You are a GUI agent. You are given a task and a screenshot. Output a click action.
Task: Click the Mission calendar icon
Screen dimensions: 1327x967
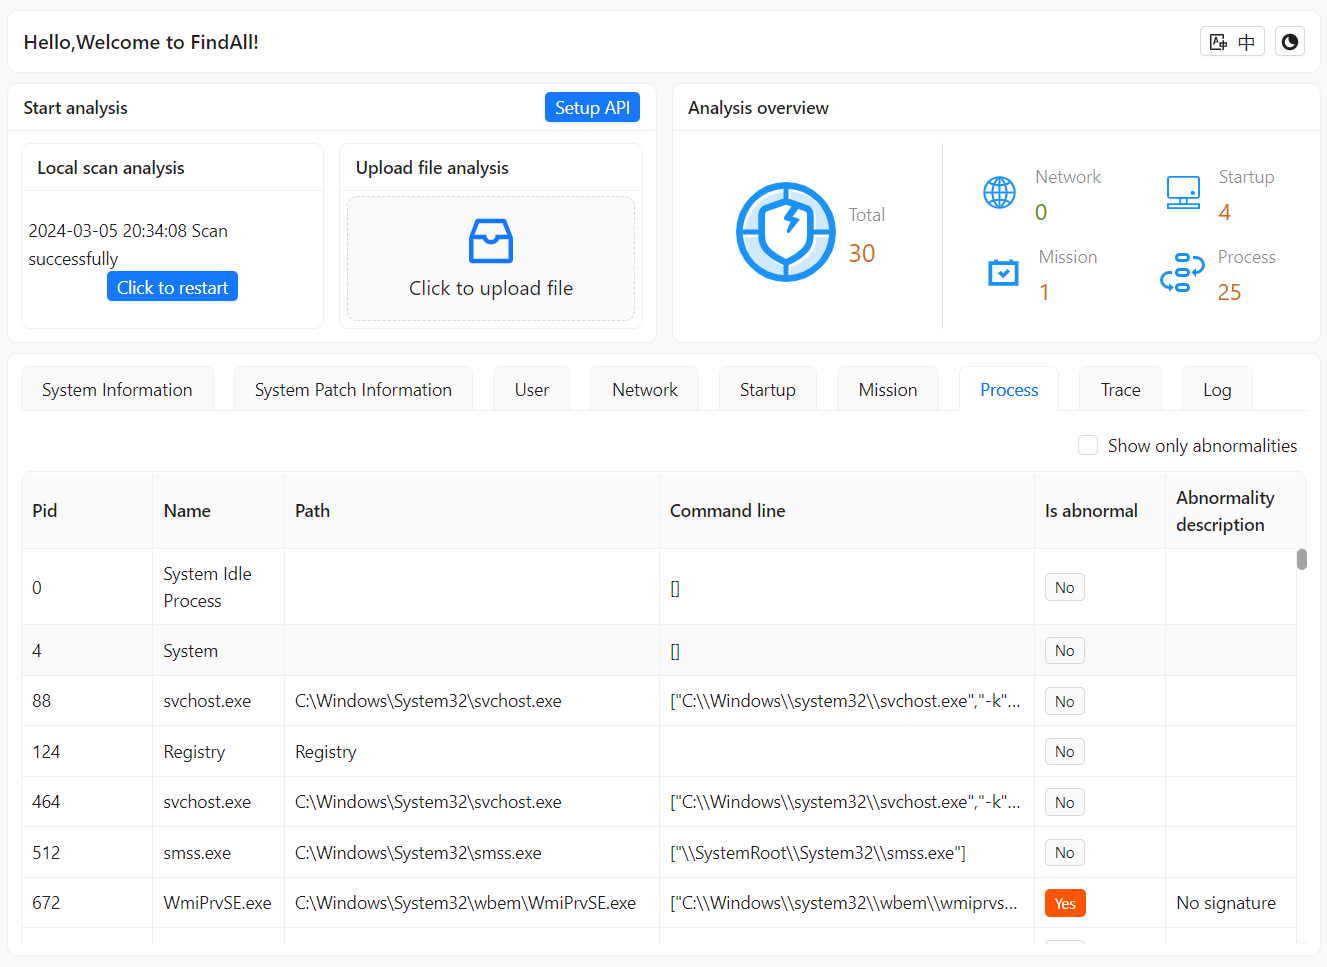(1003, 272)
